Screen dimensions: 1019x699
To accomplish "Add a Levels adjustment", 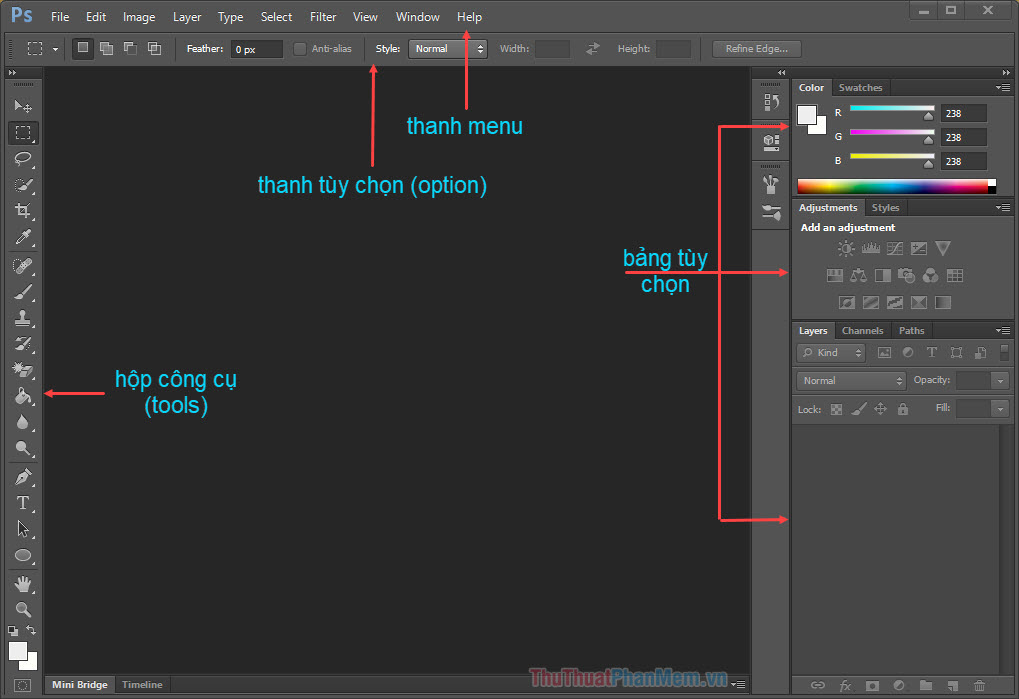I will click(870, 248).
